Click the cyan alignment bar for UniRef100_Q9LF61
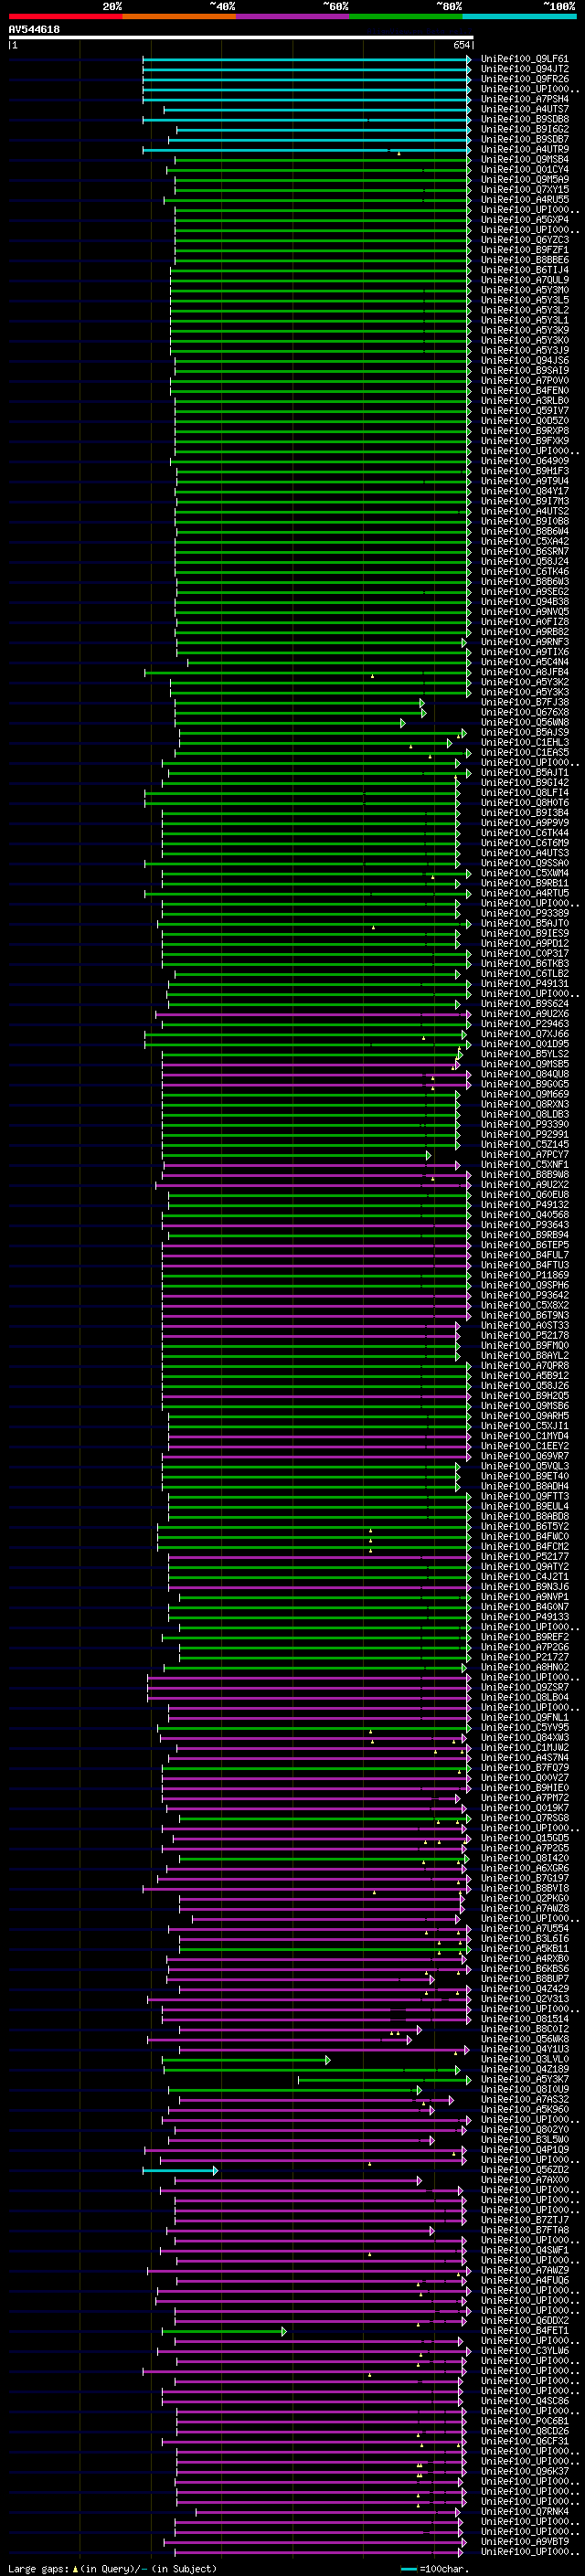The image size is (585, 2576). click(x=306, y=60)
